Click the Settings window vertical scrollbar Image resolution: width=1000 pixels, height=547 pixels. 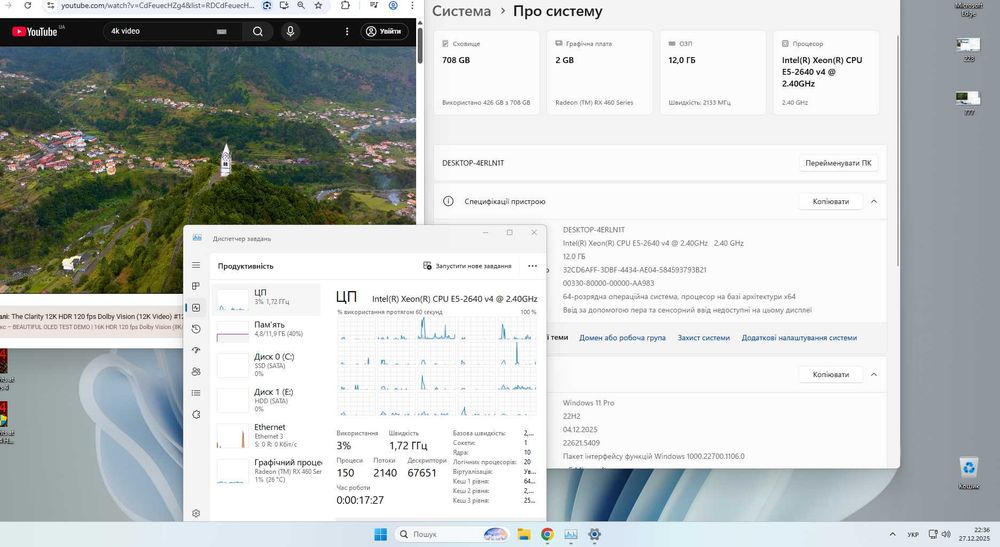pos(898,150)
